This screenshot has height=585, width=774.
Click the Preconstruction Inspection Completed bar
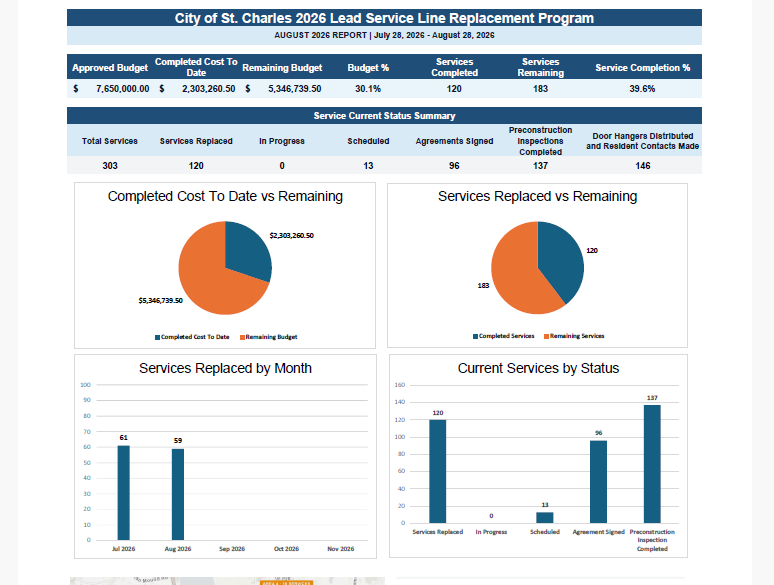(x=652, y=464)
